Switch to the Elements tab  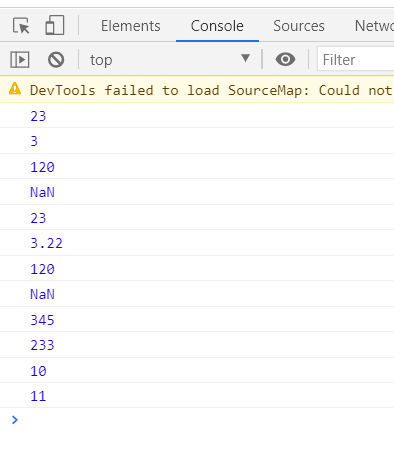point(131,26)
